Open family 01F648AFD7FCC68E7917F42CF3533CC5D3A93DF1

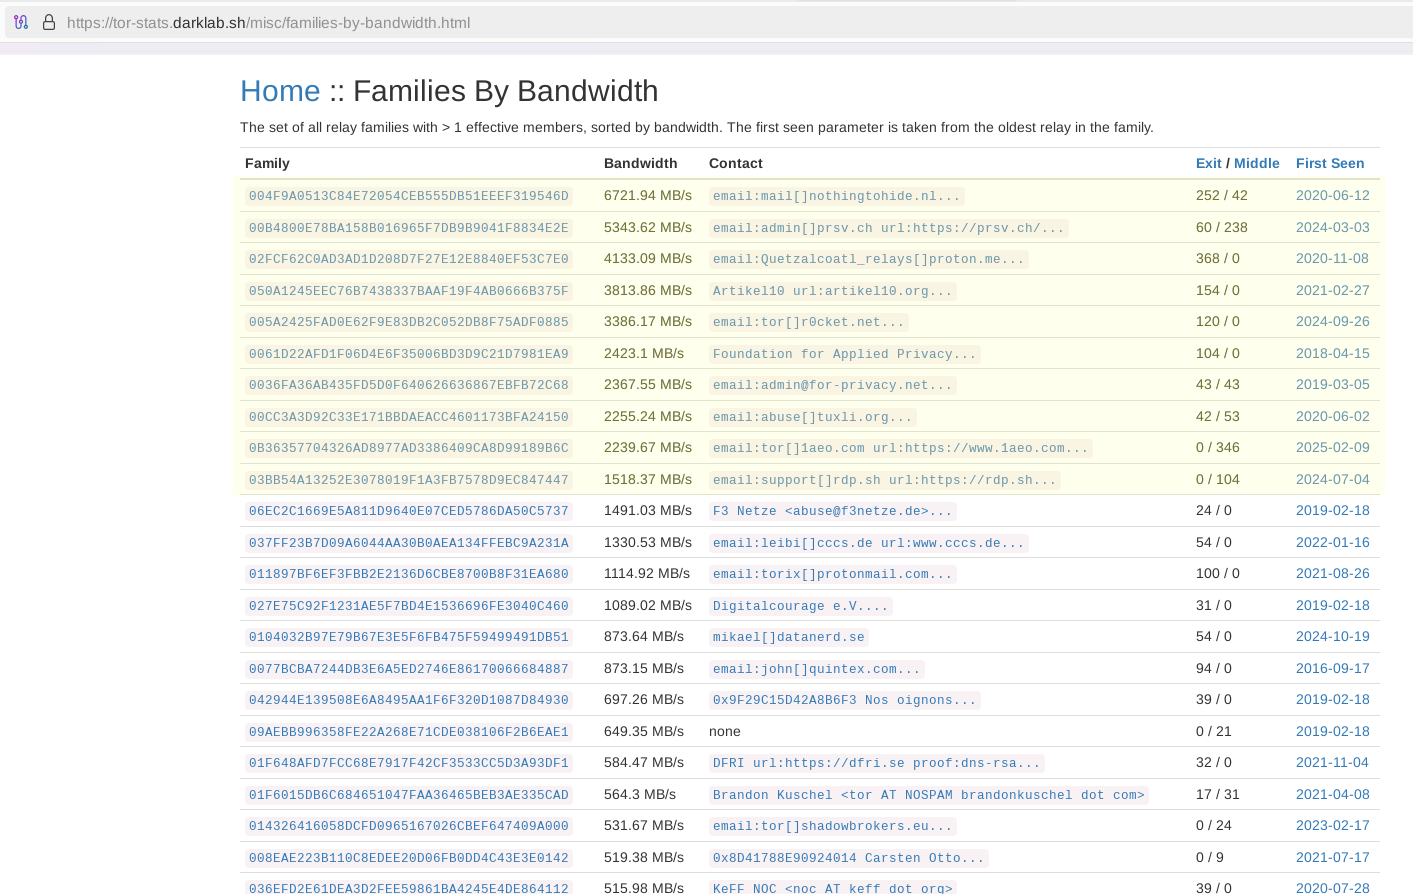[x=409, y=763]
